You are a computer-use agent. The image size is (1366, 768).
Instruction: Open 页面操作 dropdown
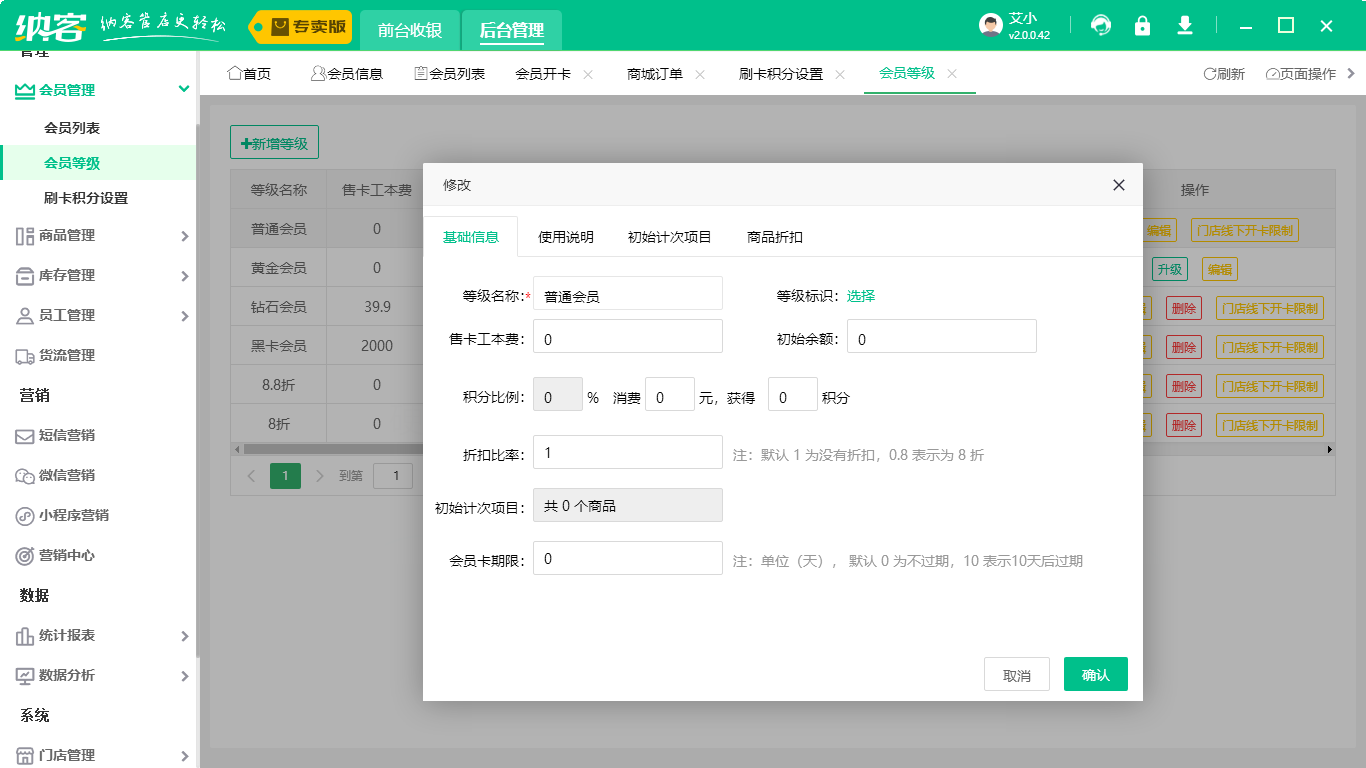[1302, 74]
